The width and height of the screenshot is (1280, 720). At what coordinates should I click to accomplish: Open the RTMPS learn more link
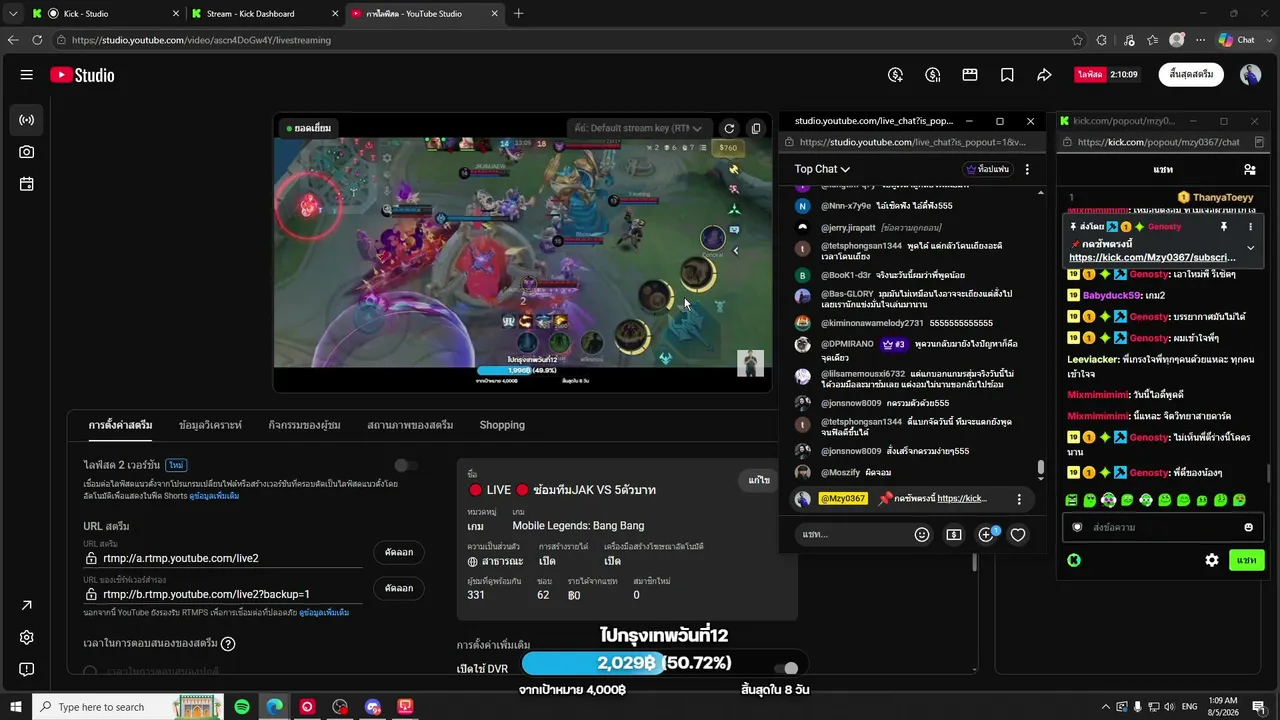(324, 612)
